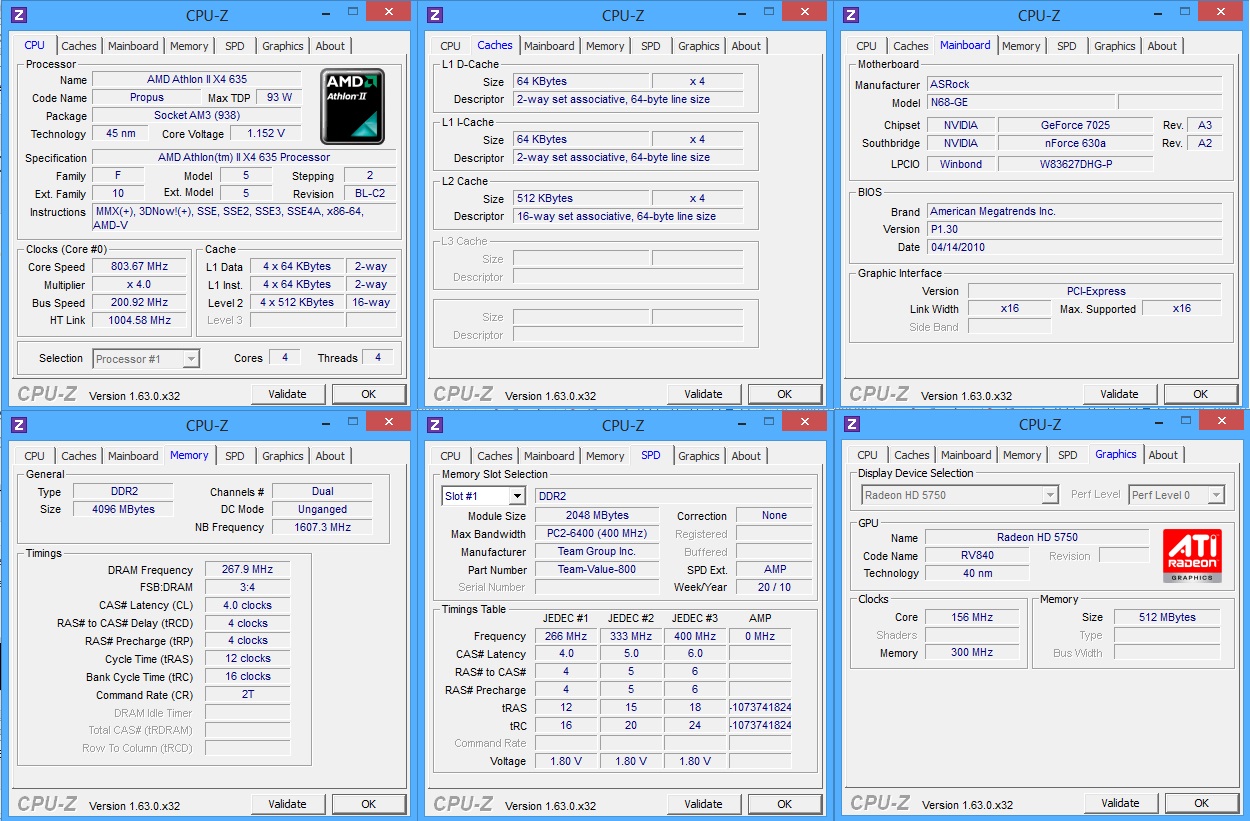The height and width of the screenshot is (821, 1250).
Task: Click the CPU-Z title icon in the Mainboard window
Action: click(x=850, y=14)
